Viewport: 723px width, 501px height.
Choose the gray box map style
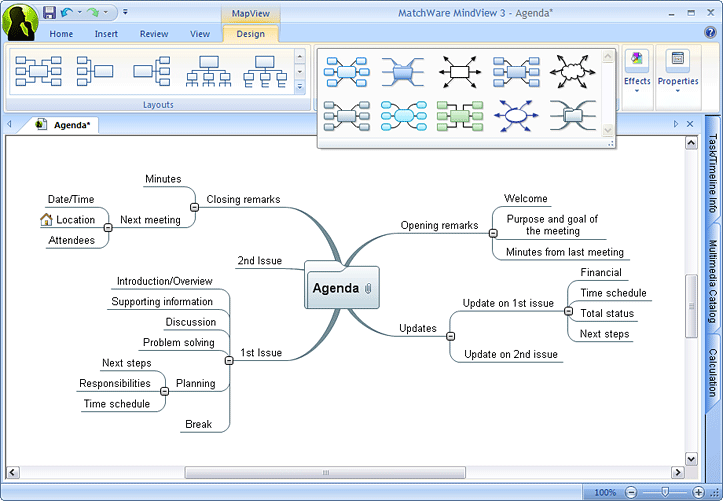(x=346, y=116)
